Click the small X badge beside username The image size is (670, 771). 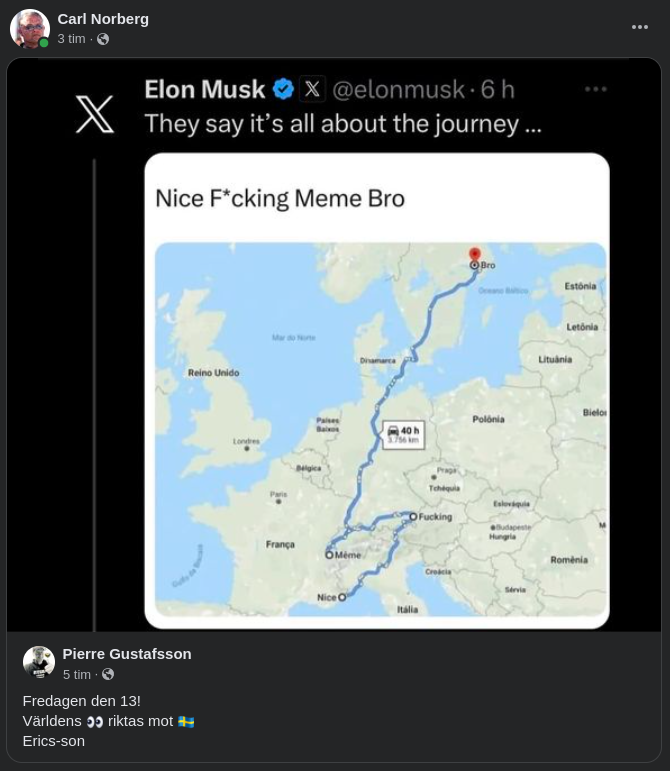click(312, 89)
